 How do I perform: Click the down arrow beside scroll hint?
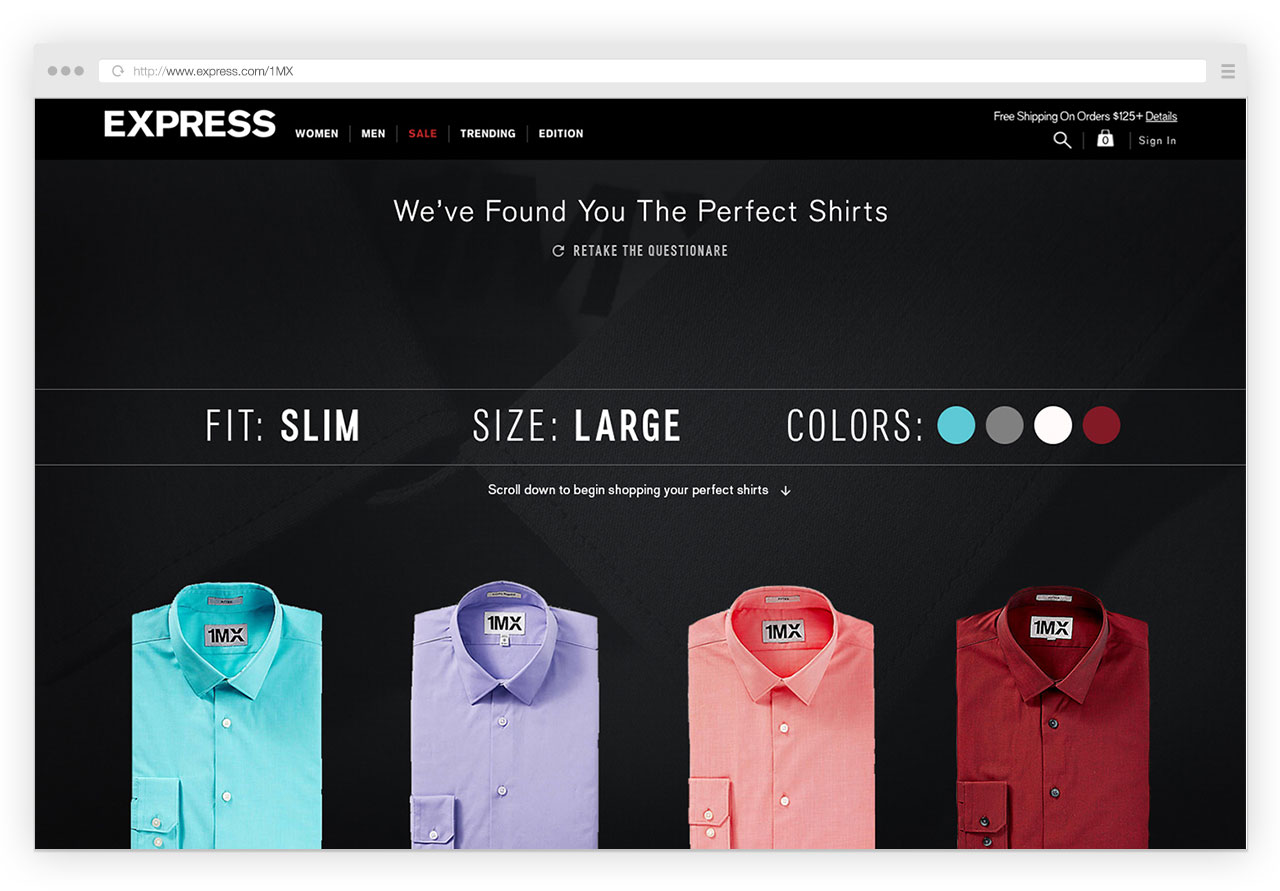point(786,491)
